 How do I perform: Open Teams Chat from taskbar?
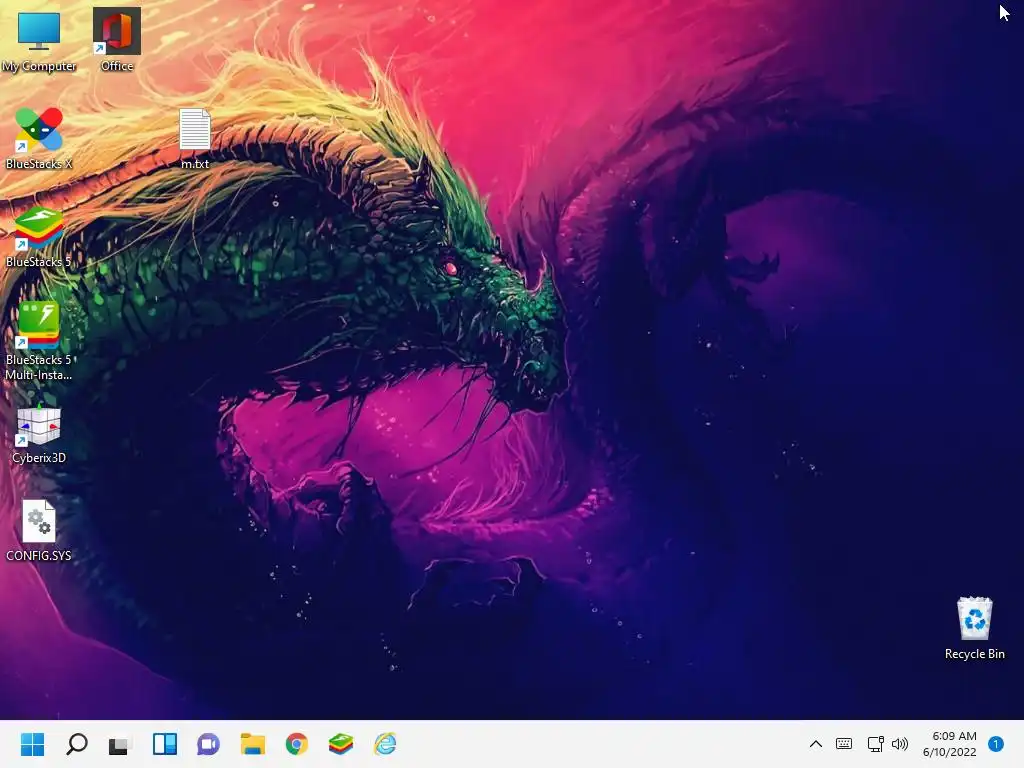coord(208,744)
